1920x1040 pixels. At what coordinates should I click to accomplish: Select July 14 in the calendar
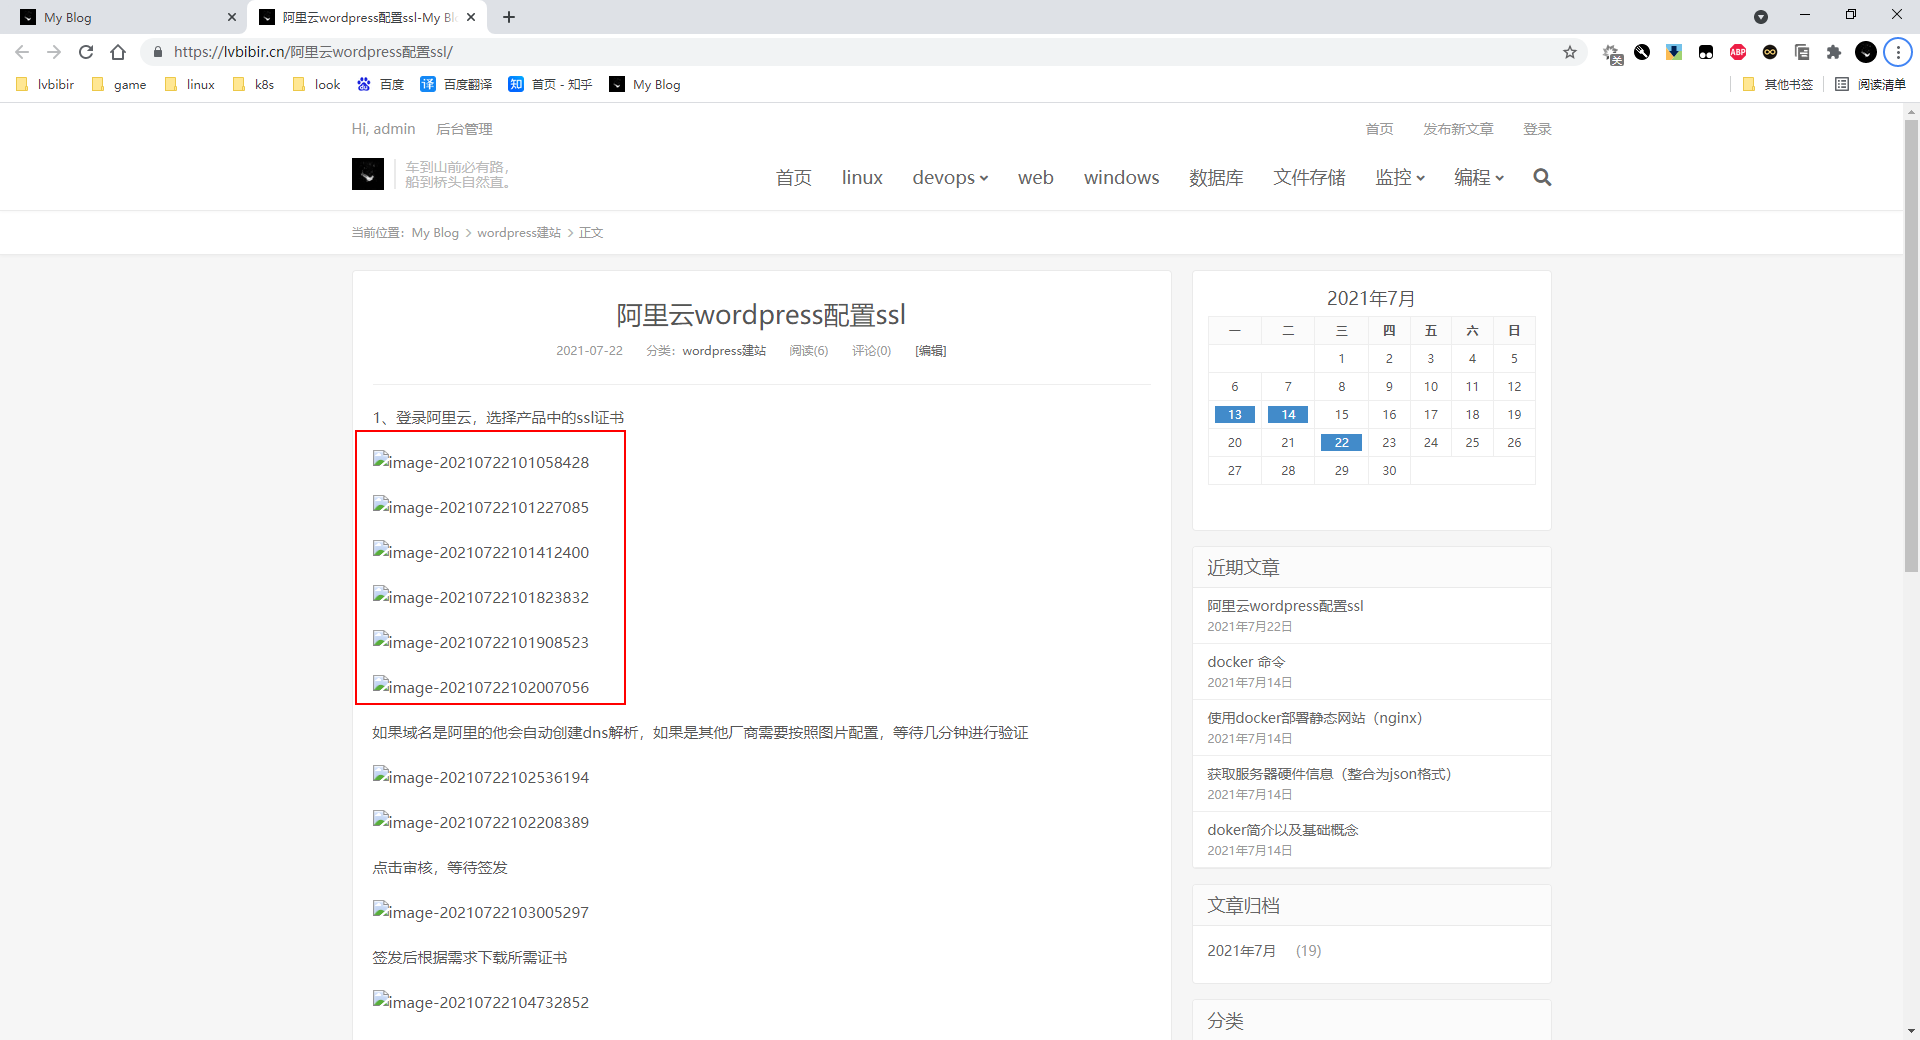[x=1288, y=415]
